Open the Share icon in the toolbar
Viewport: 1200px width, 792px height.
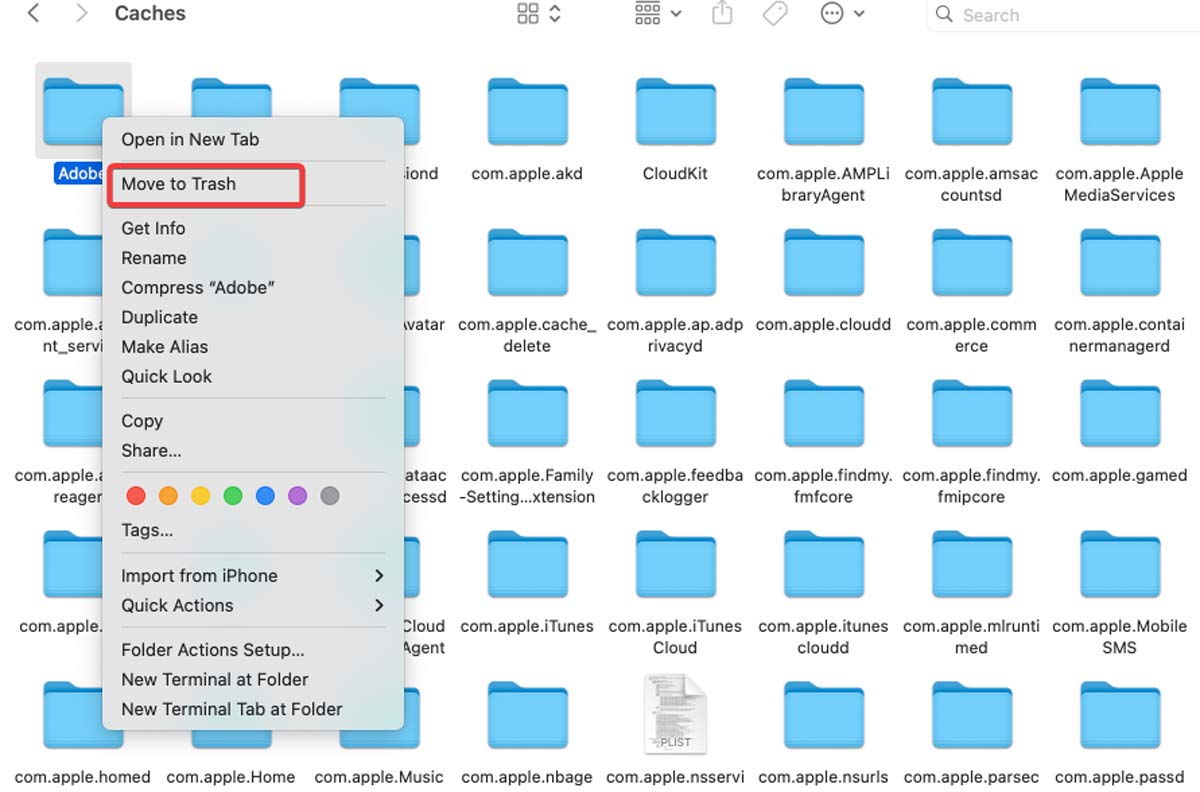coord(722,13)
